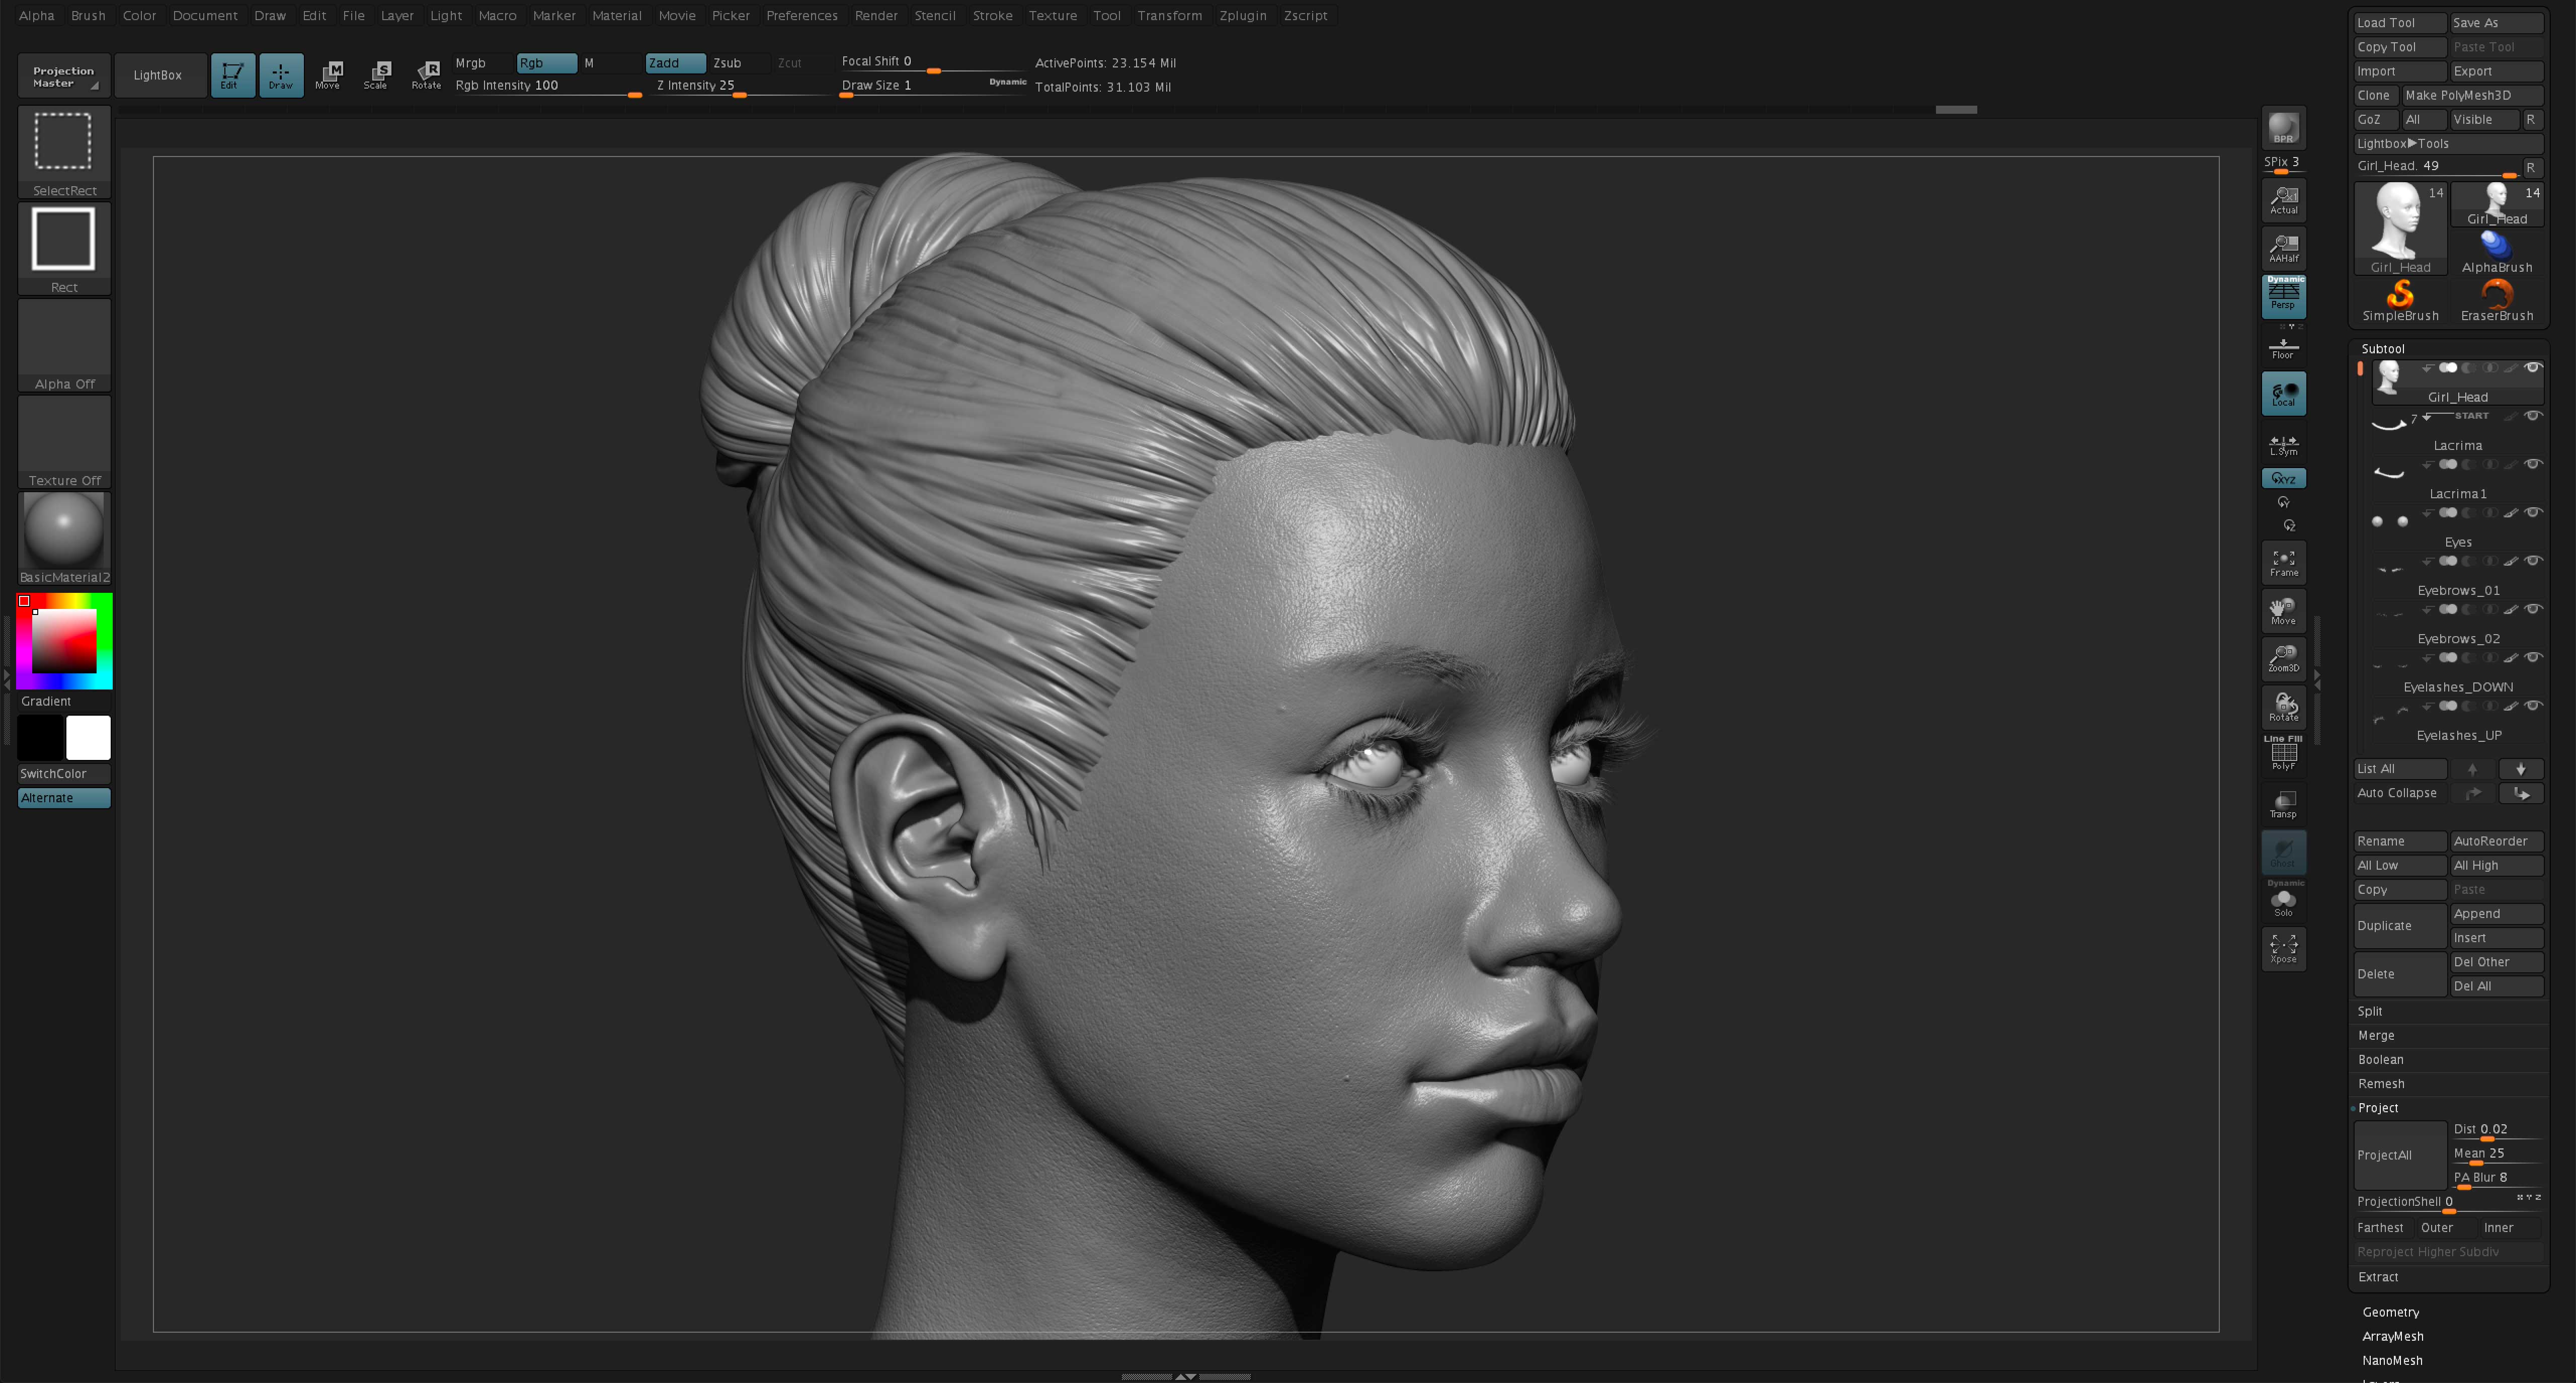Select EraserBrush tool icon

[x=2497, y=299]
